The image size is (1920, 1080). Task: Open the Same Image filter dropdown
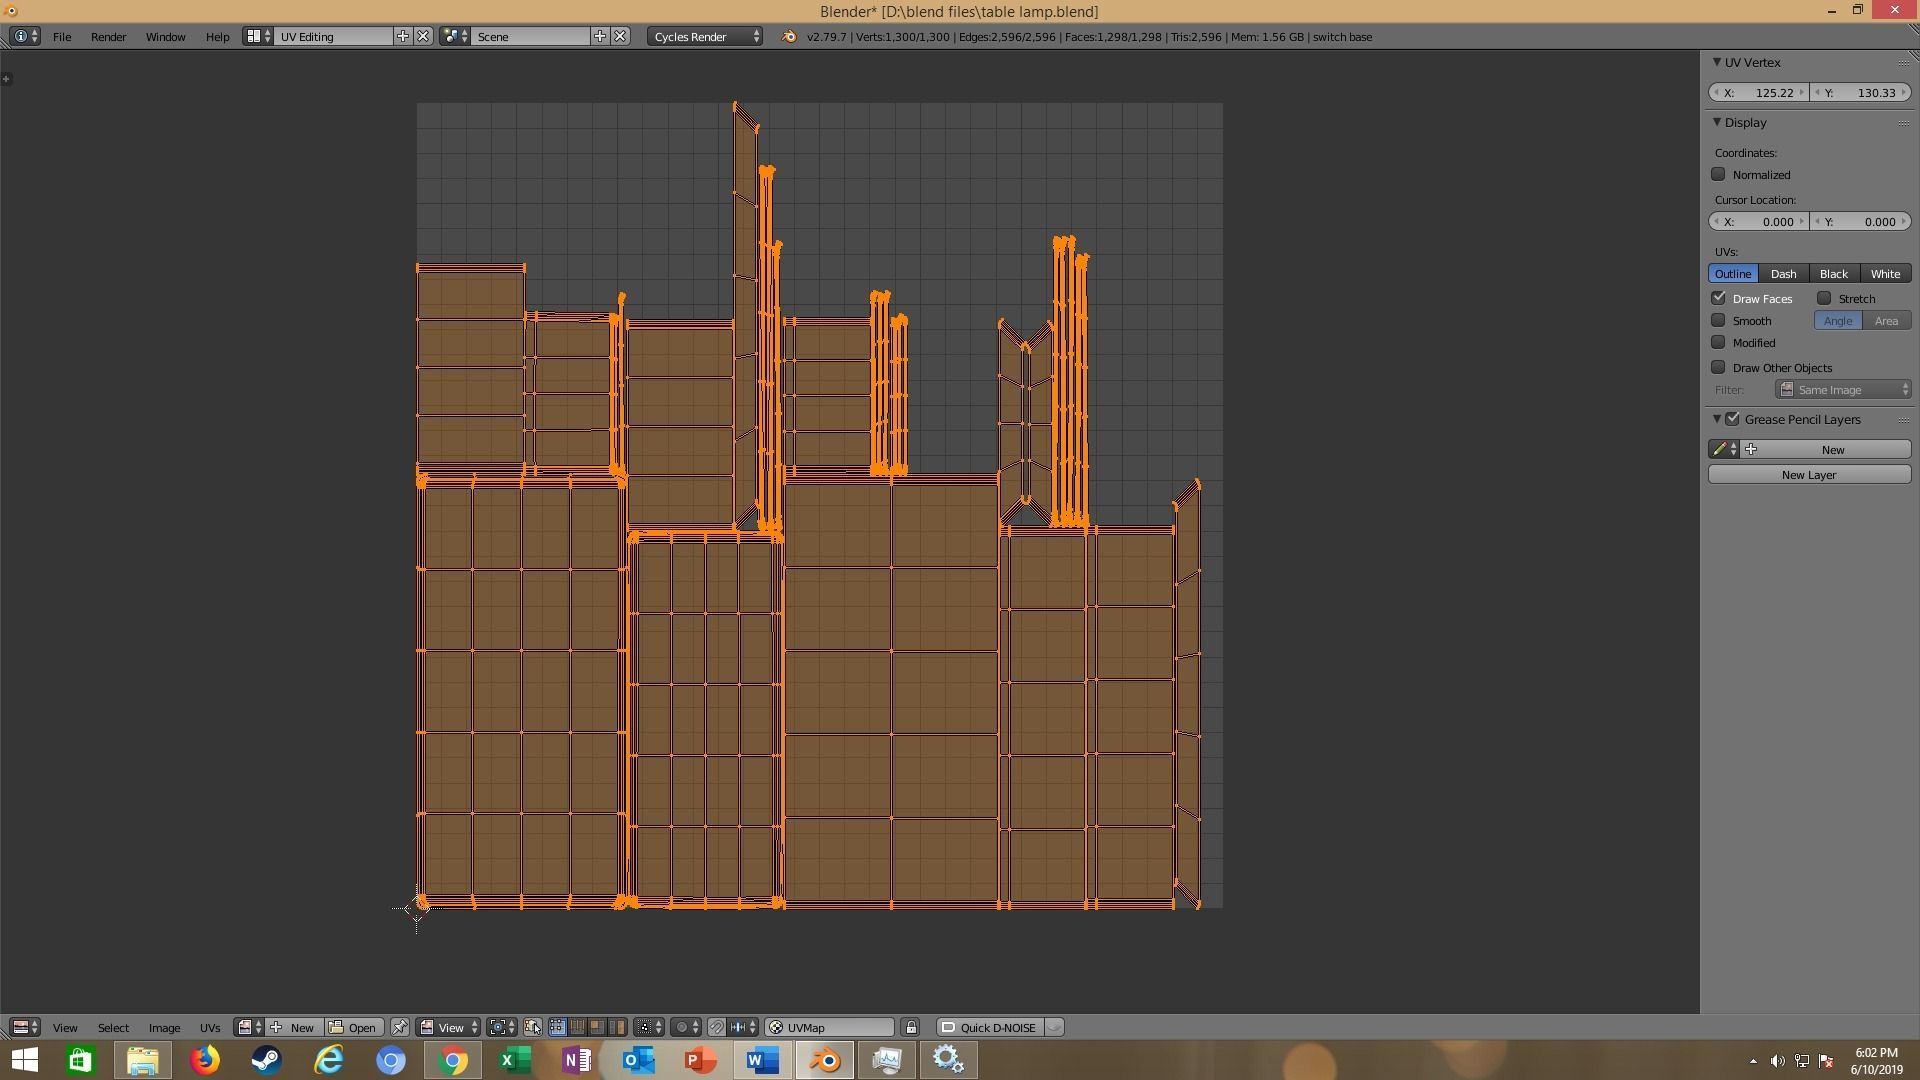click(x=1843, y=389)
